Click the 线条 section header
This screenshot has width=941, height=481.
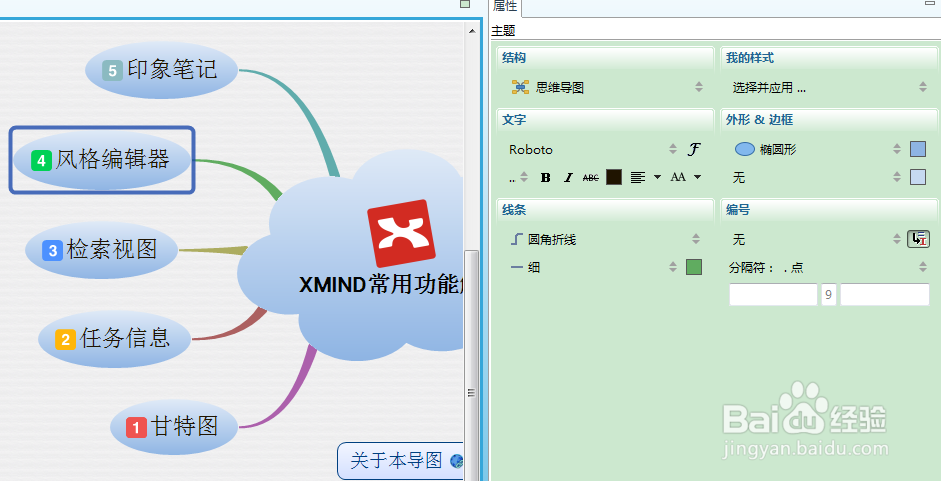click(x=514, y=210)
